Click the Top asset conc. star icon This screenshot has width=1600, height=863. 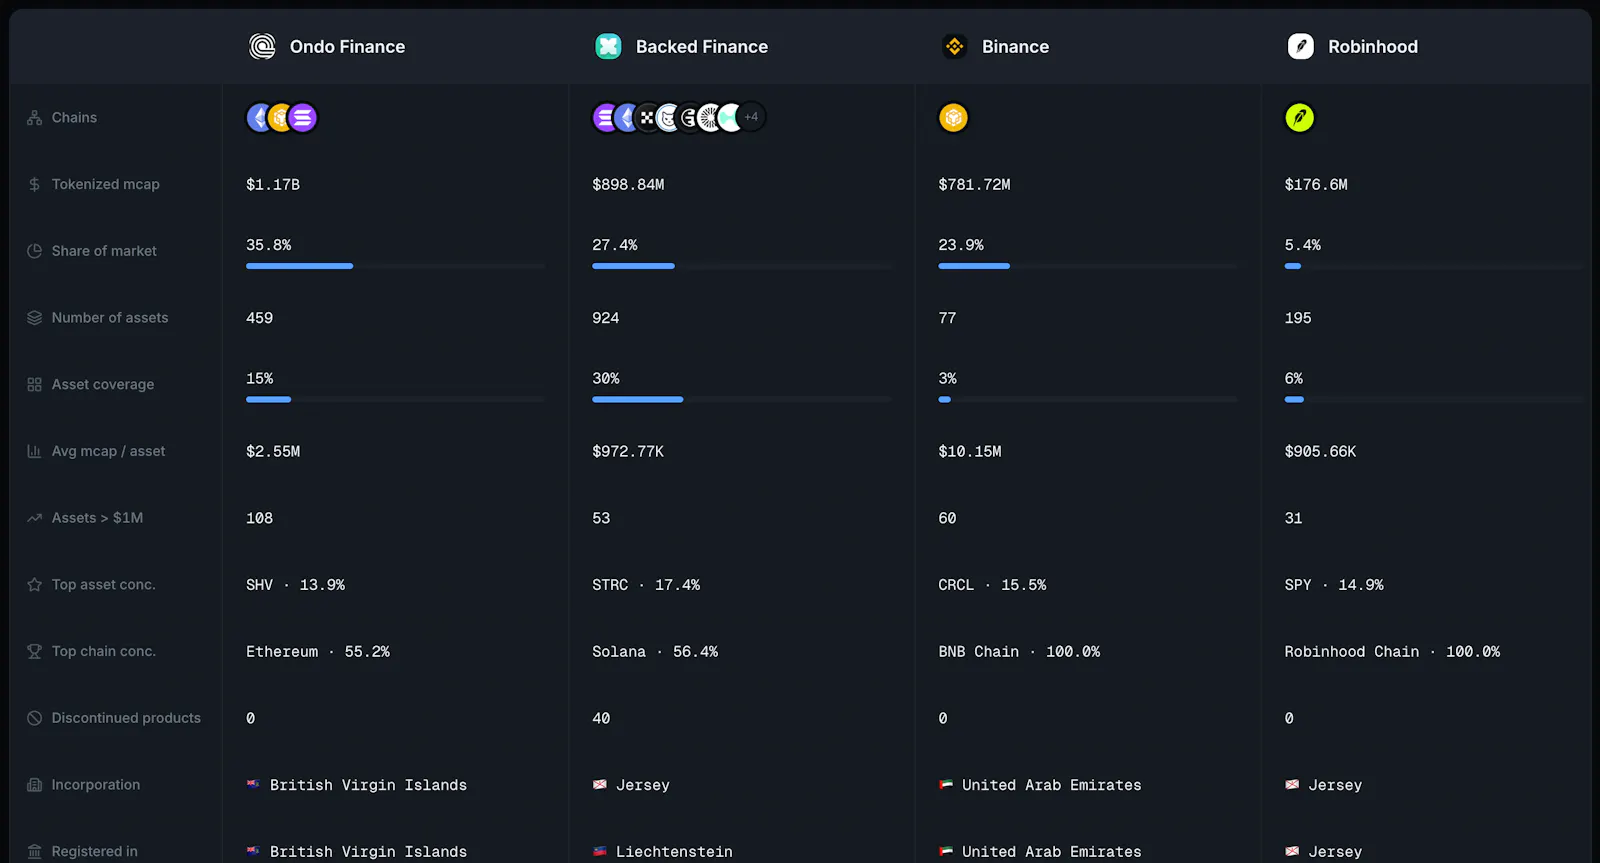coord(34,584)
